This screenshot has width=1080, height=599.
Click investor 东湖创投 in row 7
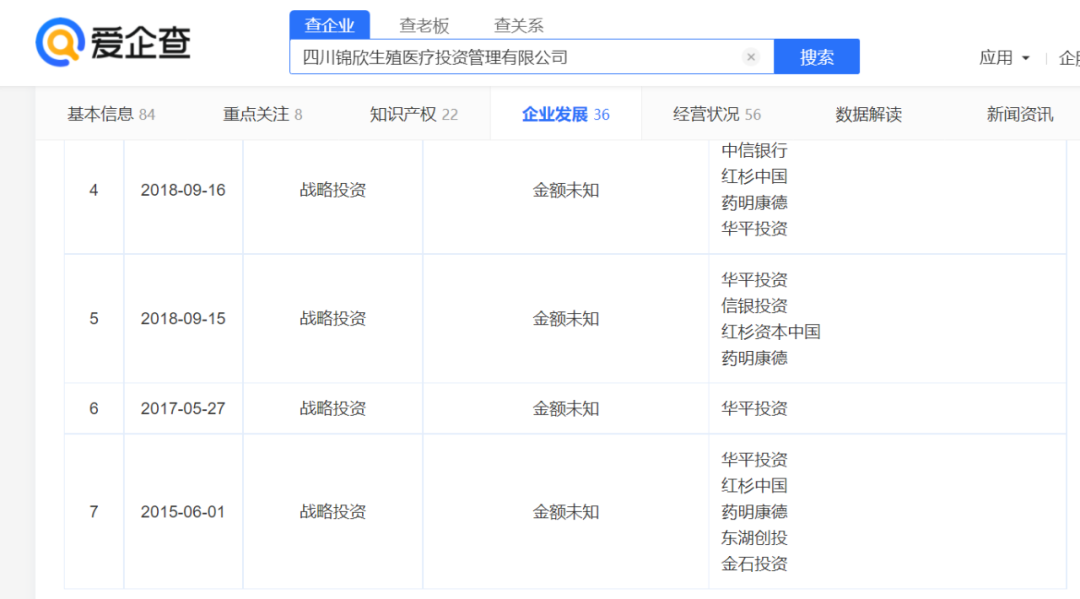click(x=754, y=538)
